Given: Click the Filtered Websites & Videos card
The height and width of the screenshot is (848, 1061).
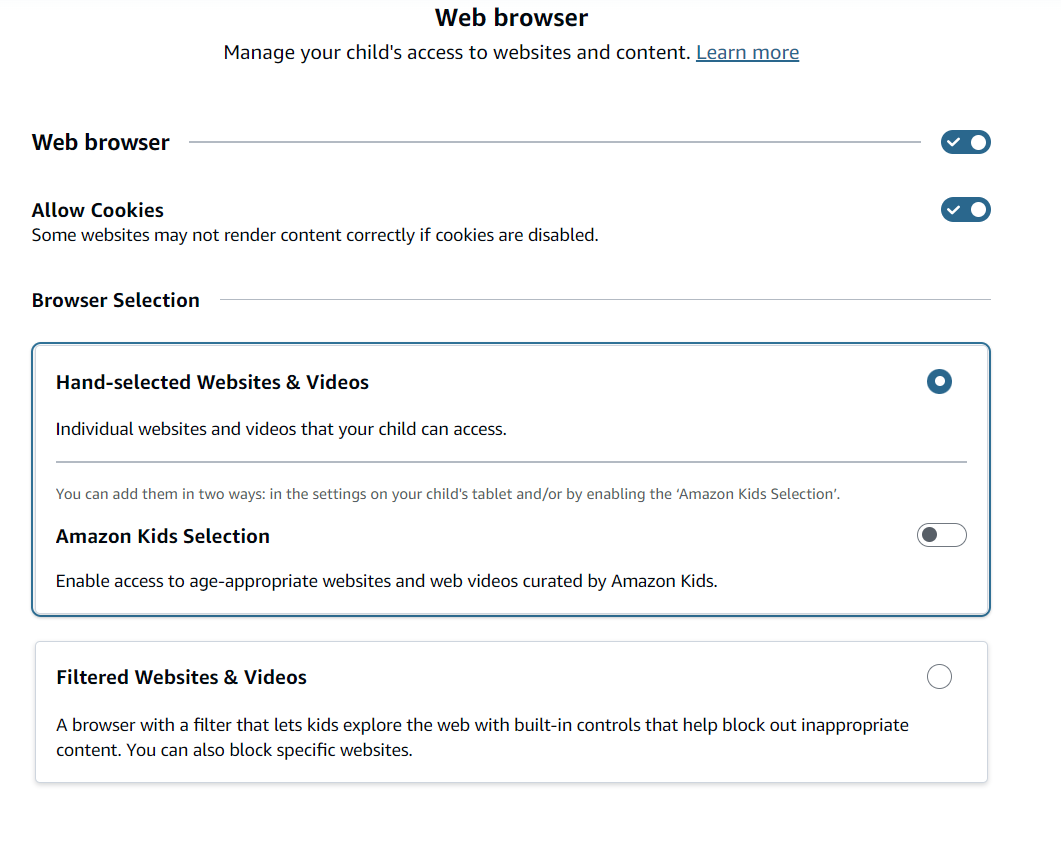Looking at the screenshot, I should point(512,711).
